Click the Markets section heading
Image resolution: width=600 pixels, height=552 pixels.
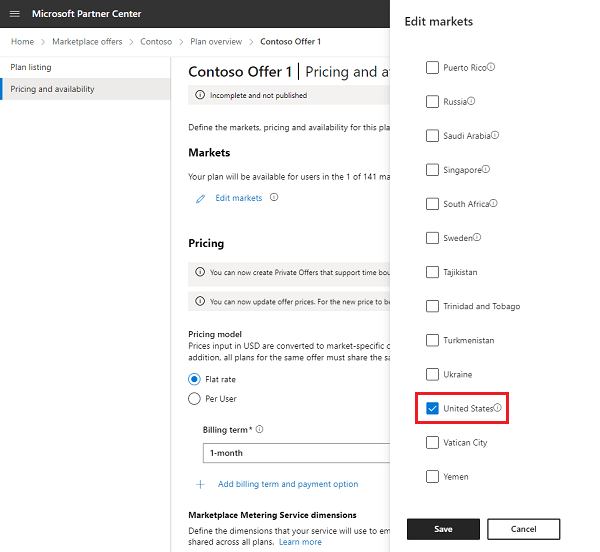tap(209, 153)
